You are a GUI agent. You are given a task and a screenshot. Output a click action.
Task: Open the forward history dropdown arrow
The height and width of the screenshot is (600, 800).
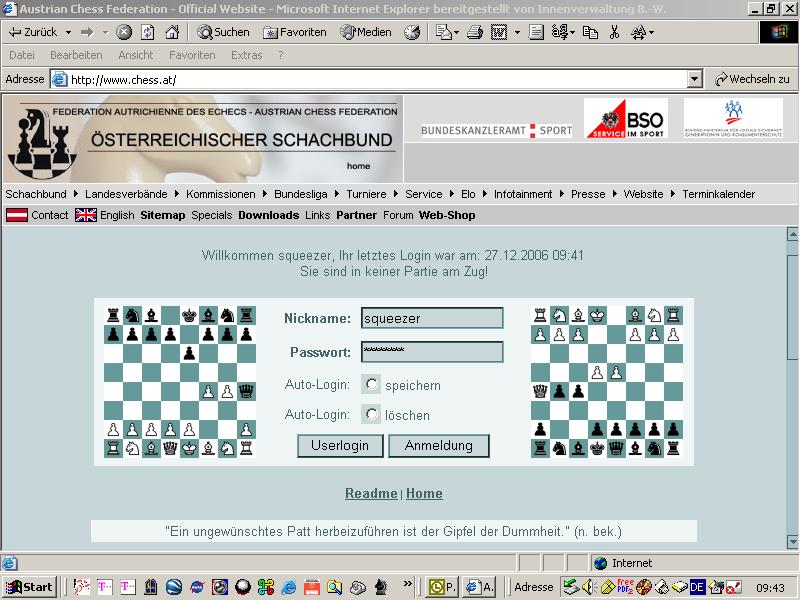[105, 33]
